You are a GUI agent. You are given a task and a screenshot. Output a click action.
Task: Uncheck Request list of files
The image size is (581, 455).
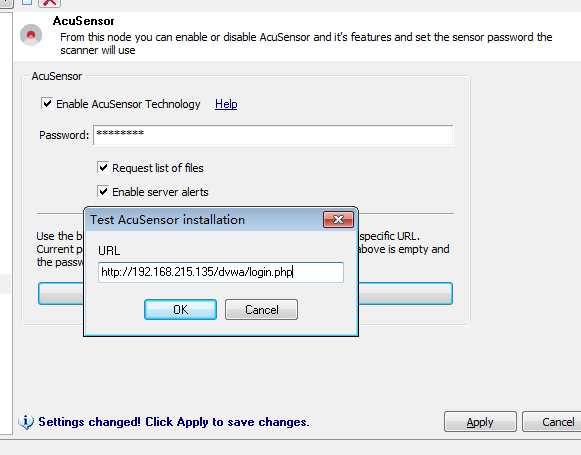[x=103, y=167]
